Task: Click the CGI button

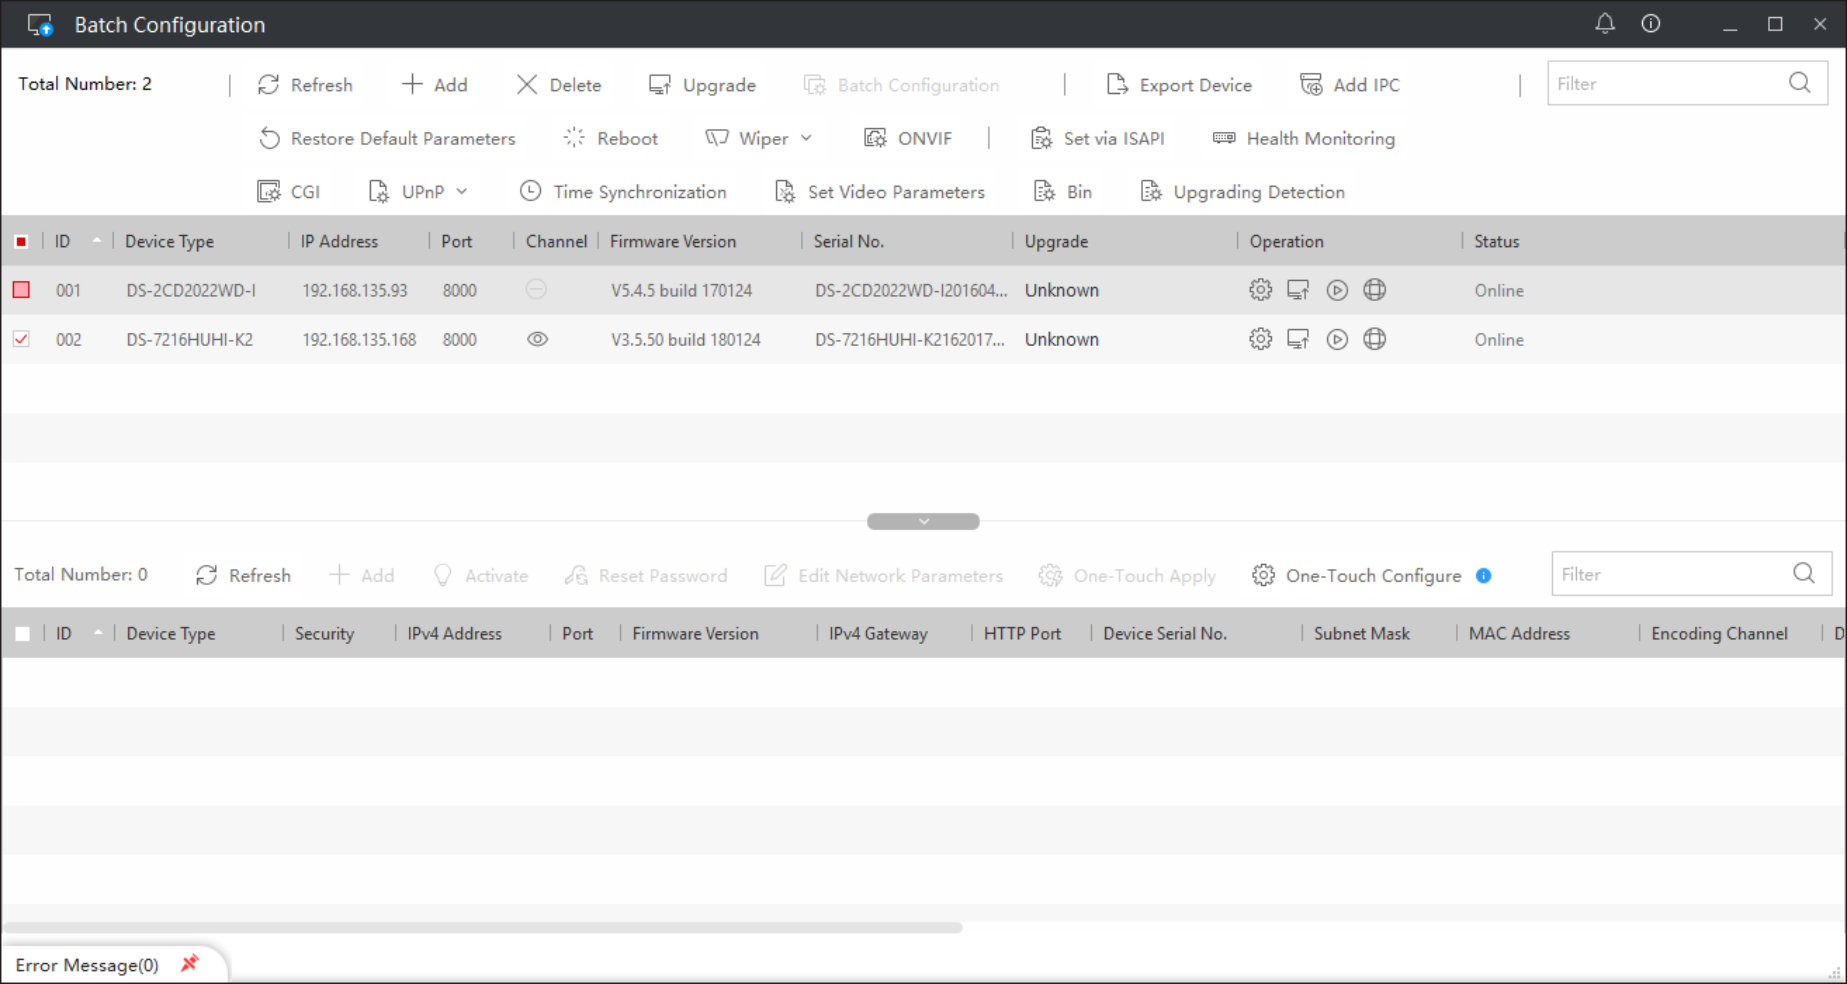Action: coord(289,192)
